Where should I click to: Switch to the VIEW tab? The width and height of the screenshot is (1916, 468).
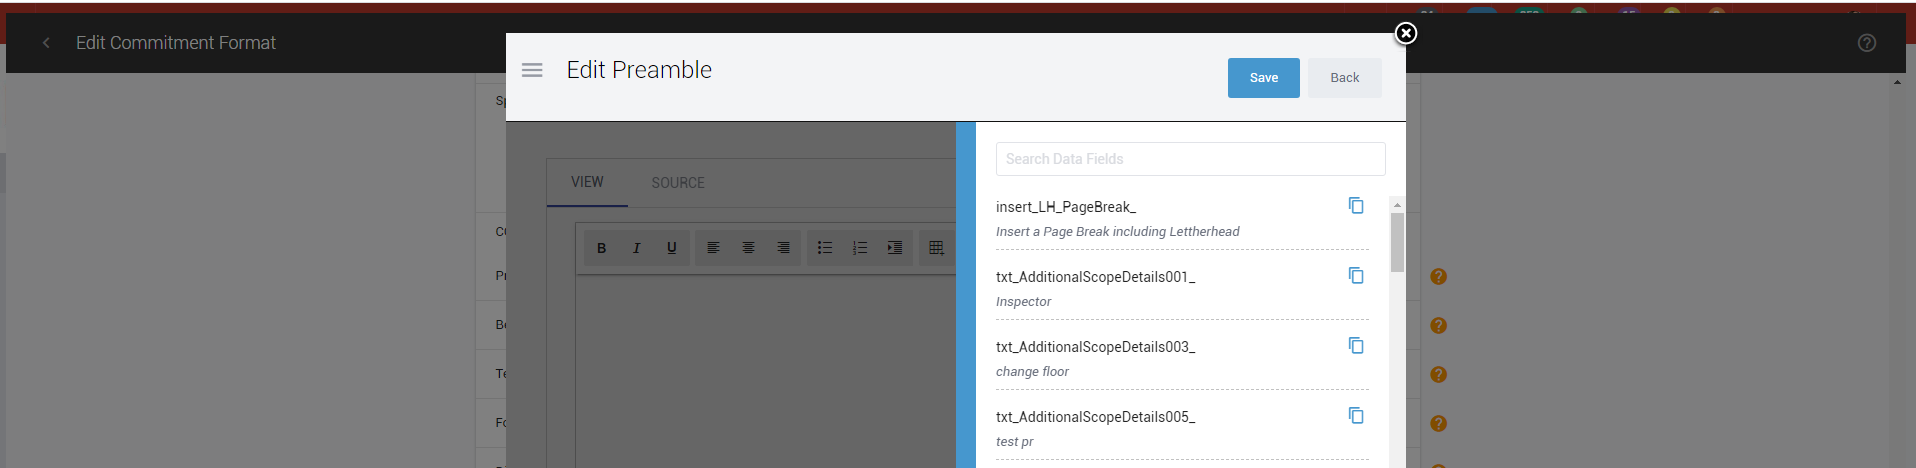tap(587, 182)
